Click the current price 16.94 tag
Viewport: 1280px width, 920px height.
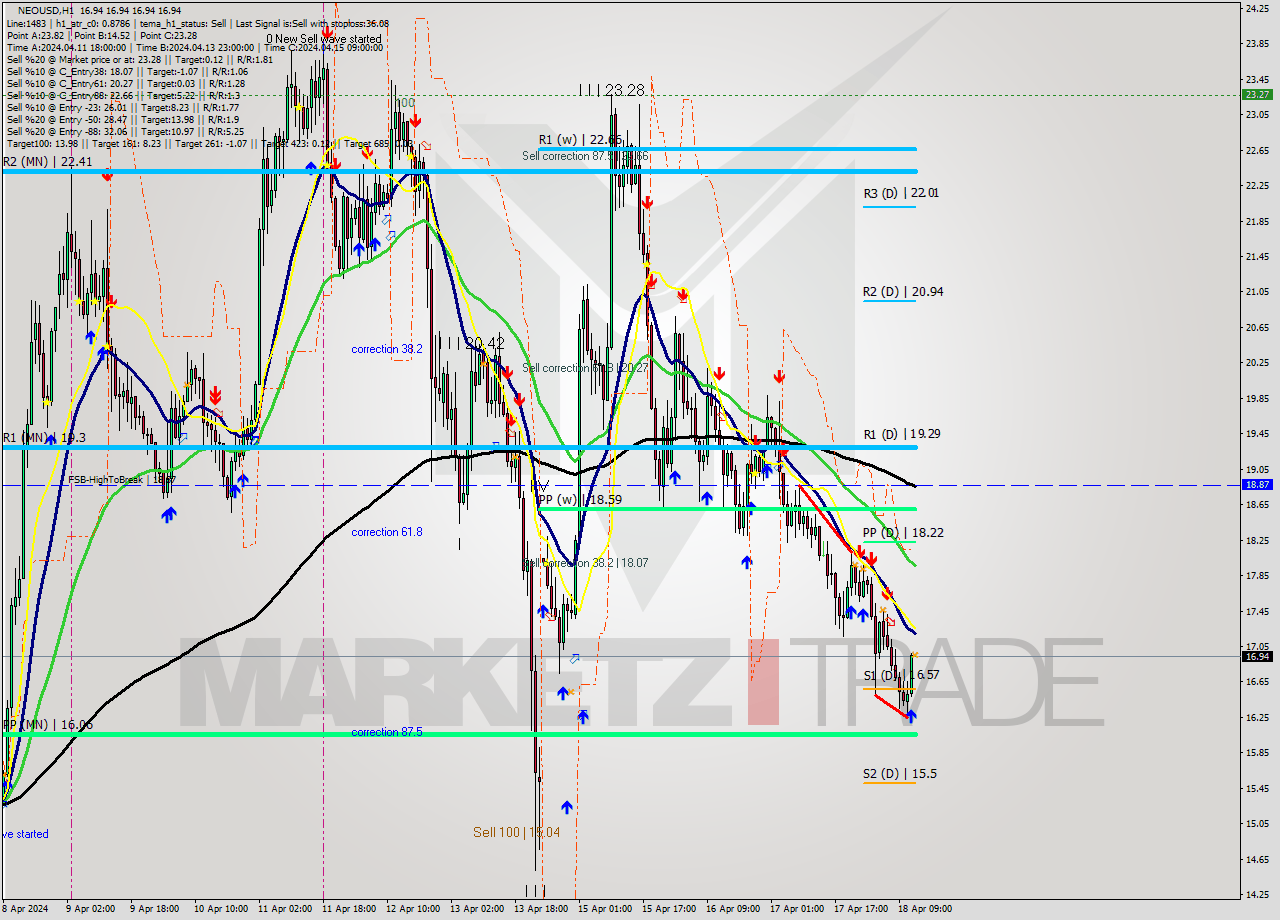[x=1256, y=656]
